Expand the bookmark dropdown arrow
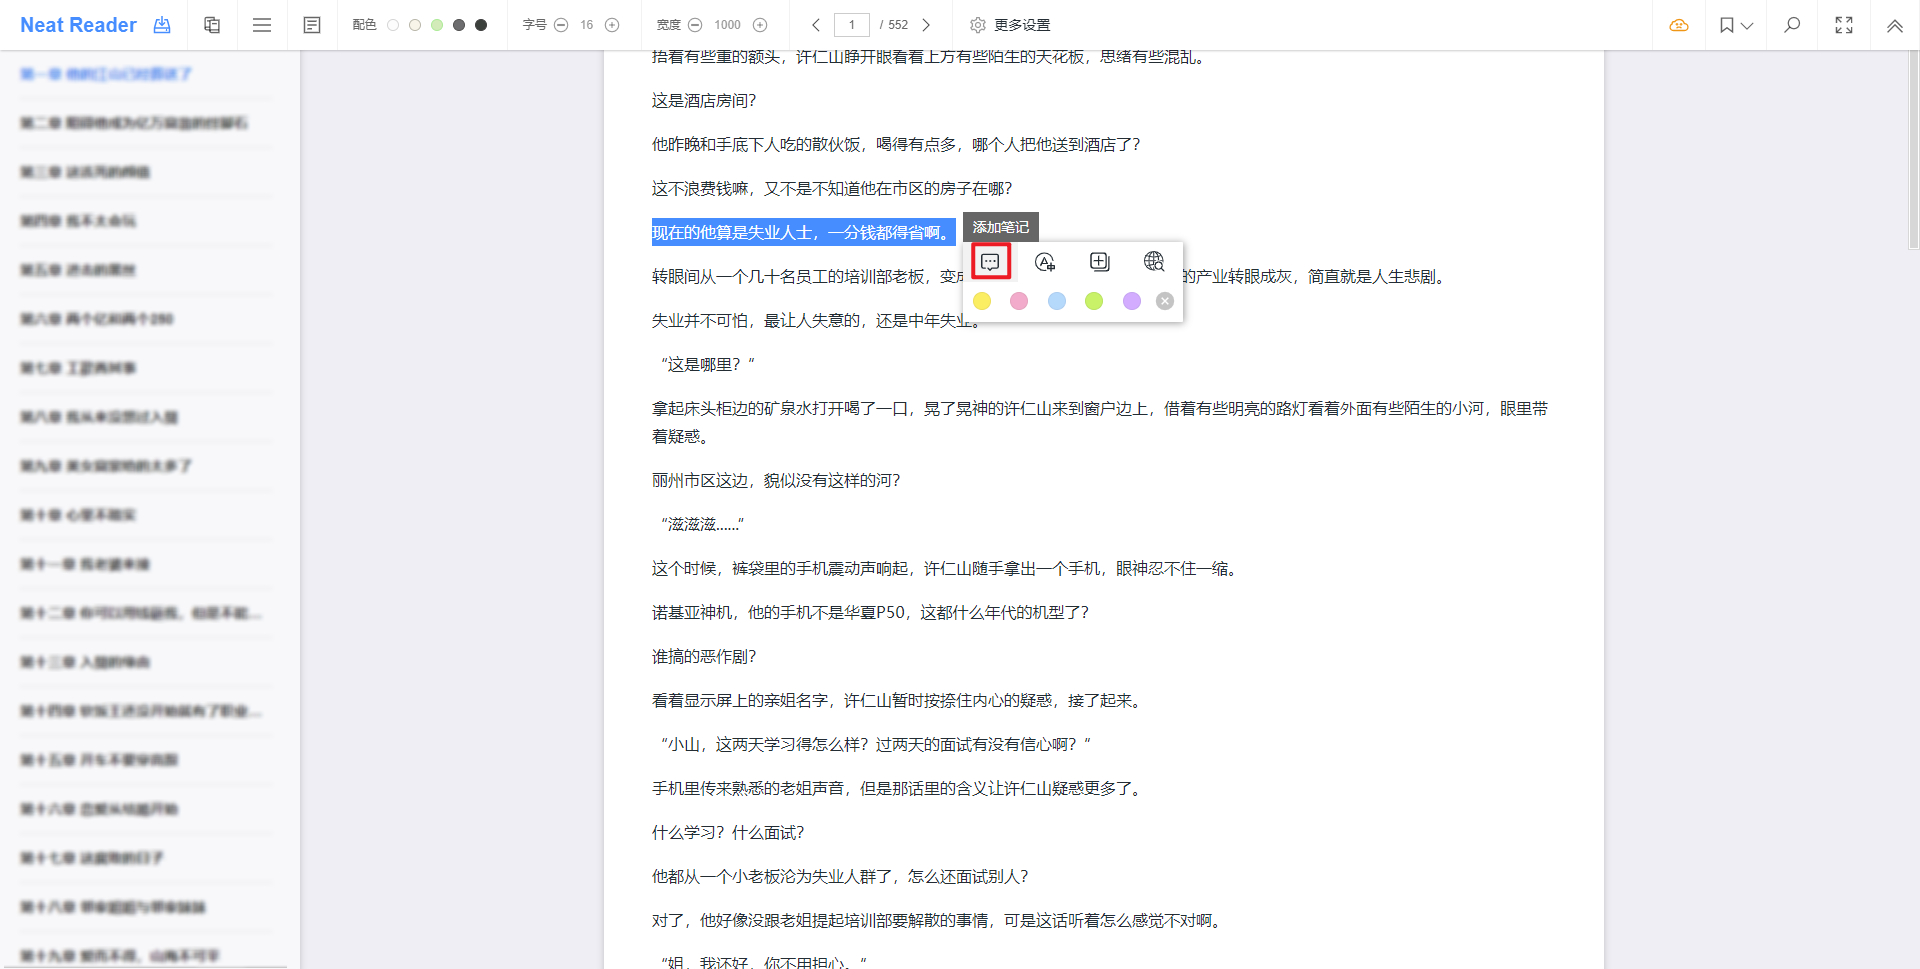Image resolution: width=1920 pixels, height=969 pixels. pos(1748,25)
